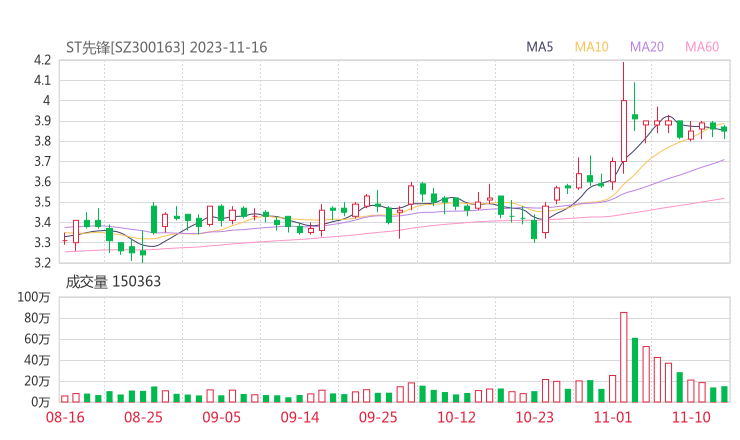Click the 10-23 date axis label
Viewport: 740px width, 440px height.
pos(534,417)
